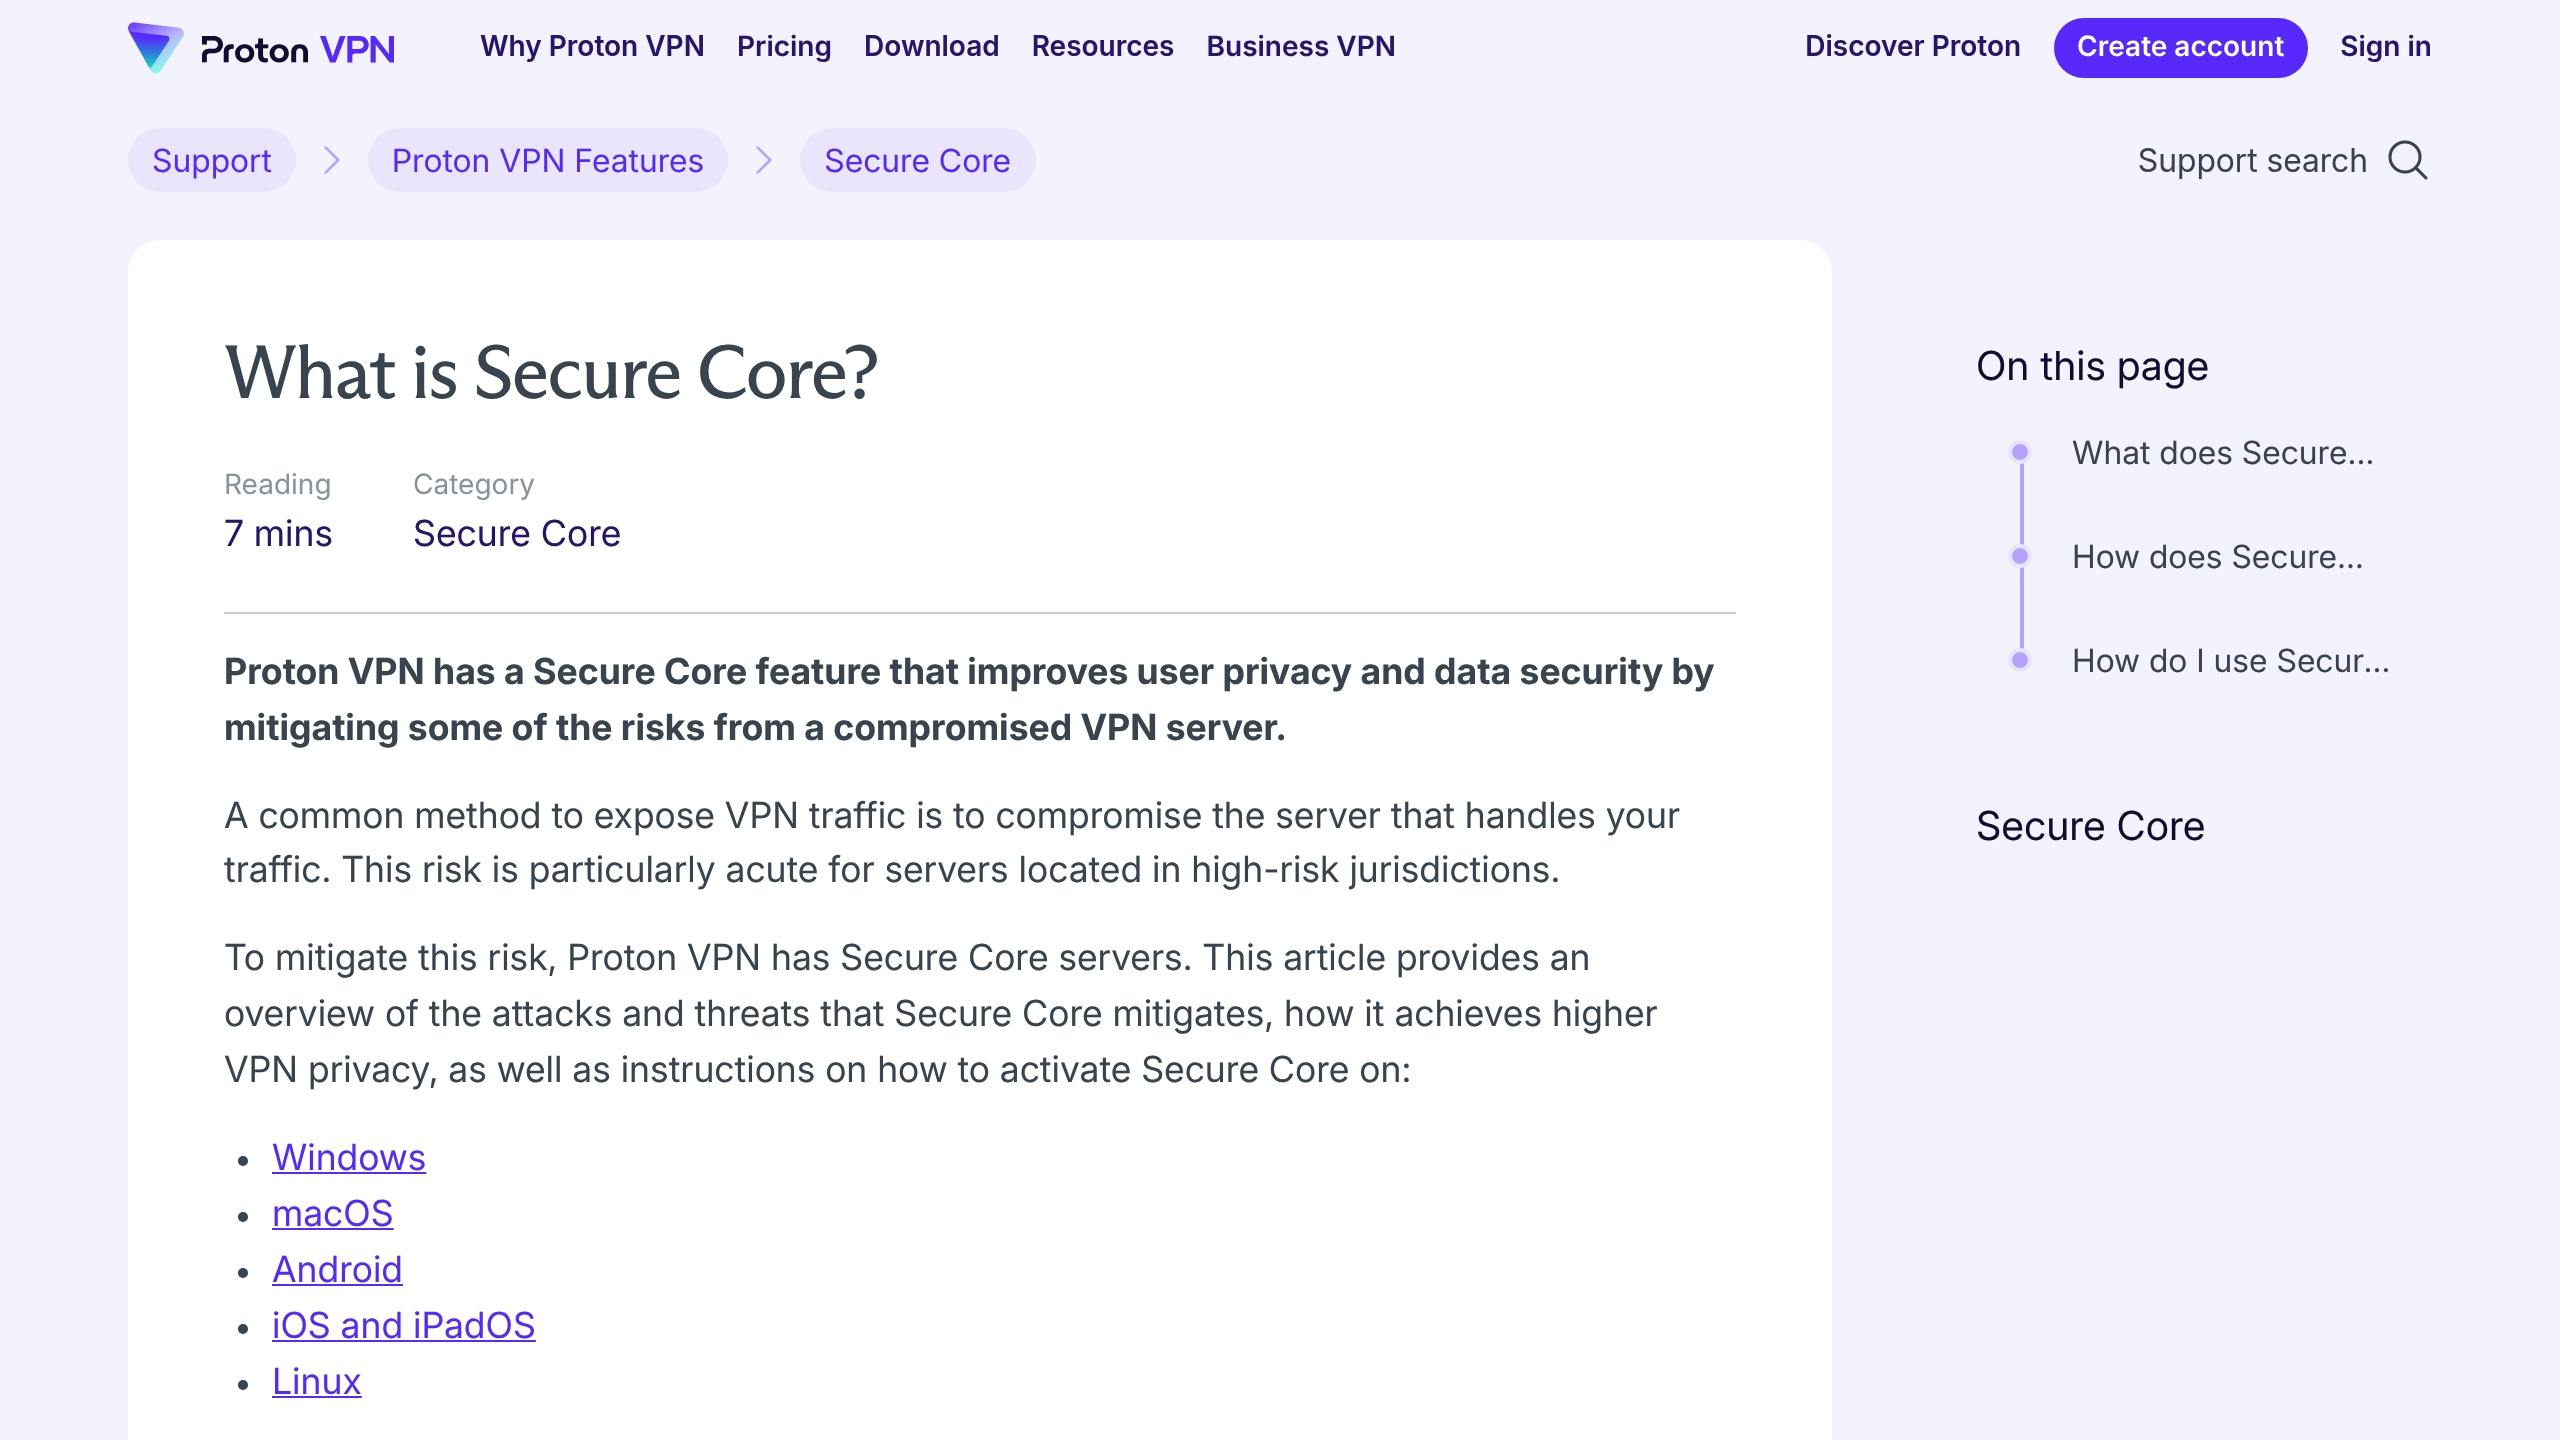Go to the Pricing page
This screenshot has width=2560, height=1440.
(784, 46)
